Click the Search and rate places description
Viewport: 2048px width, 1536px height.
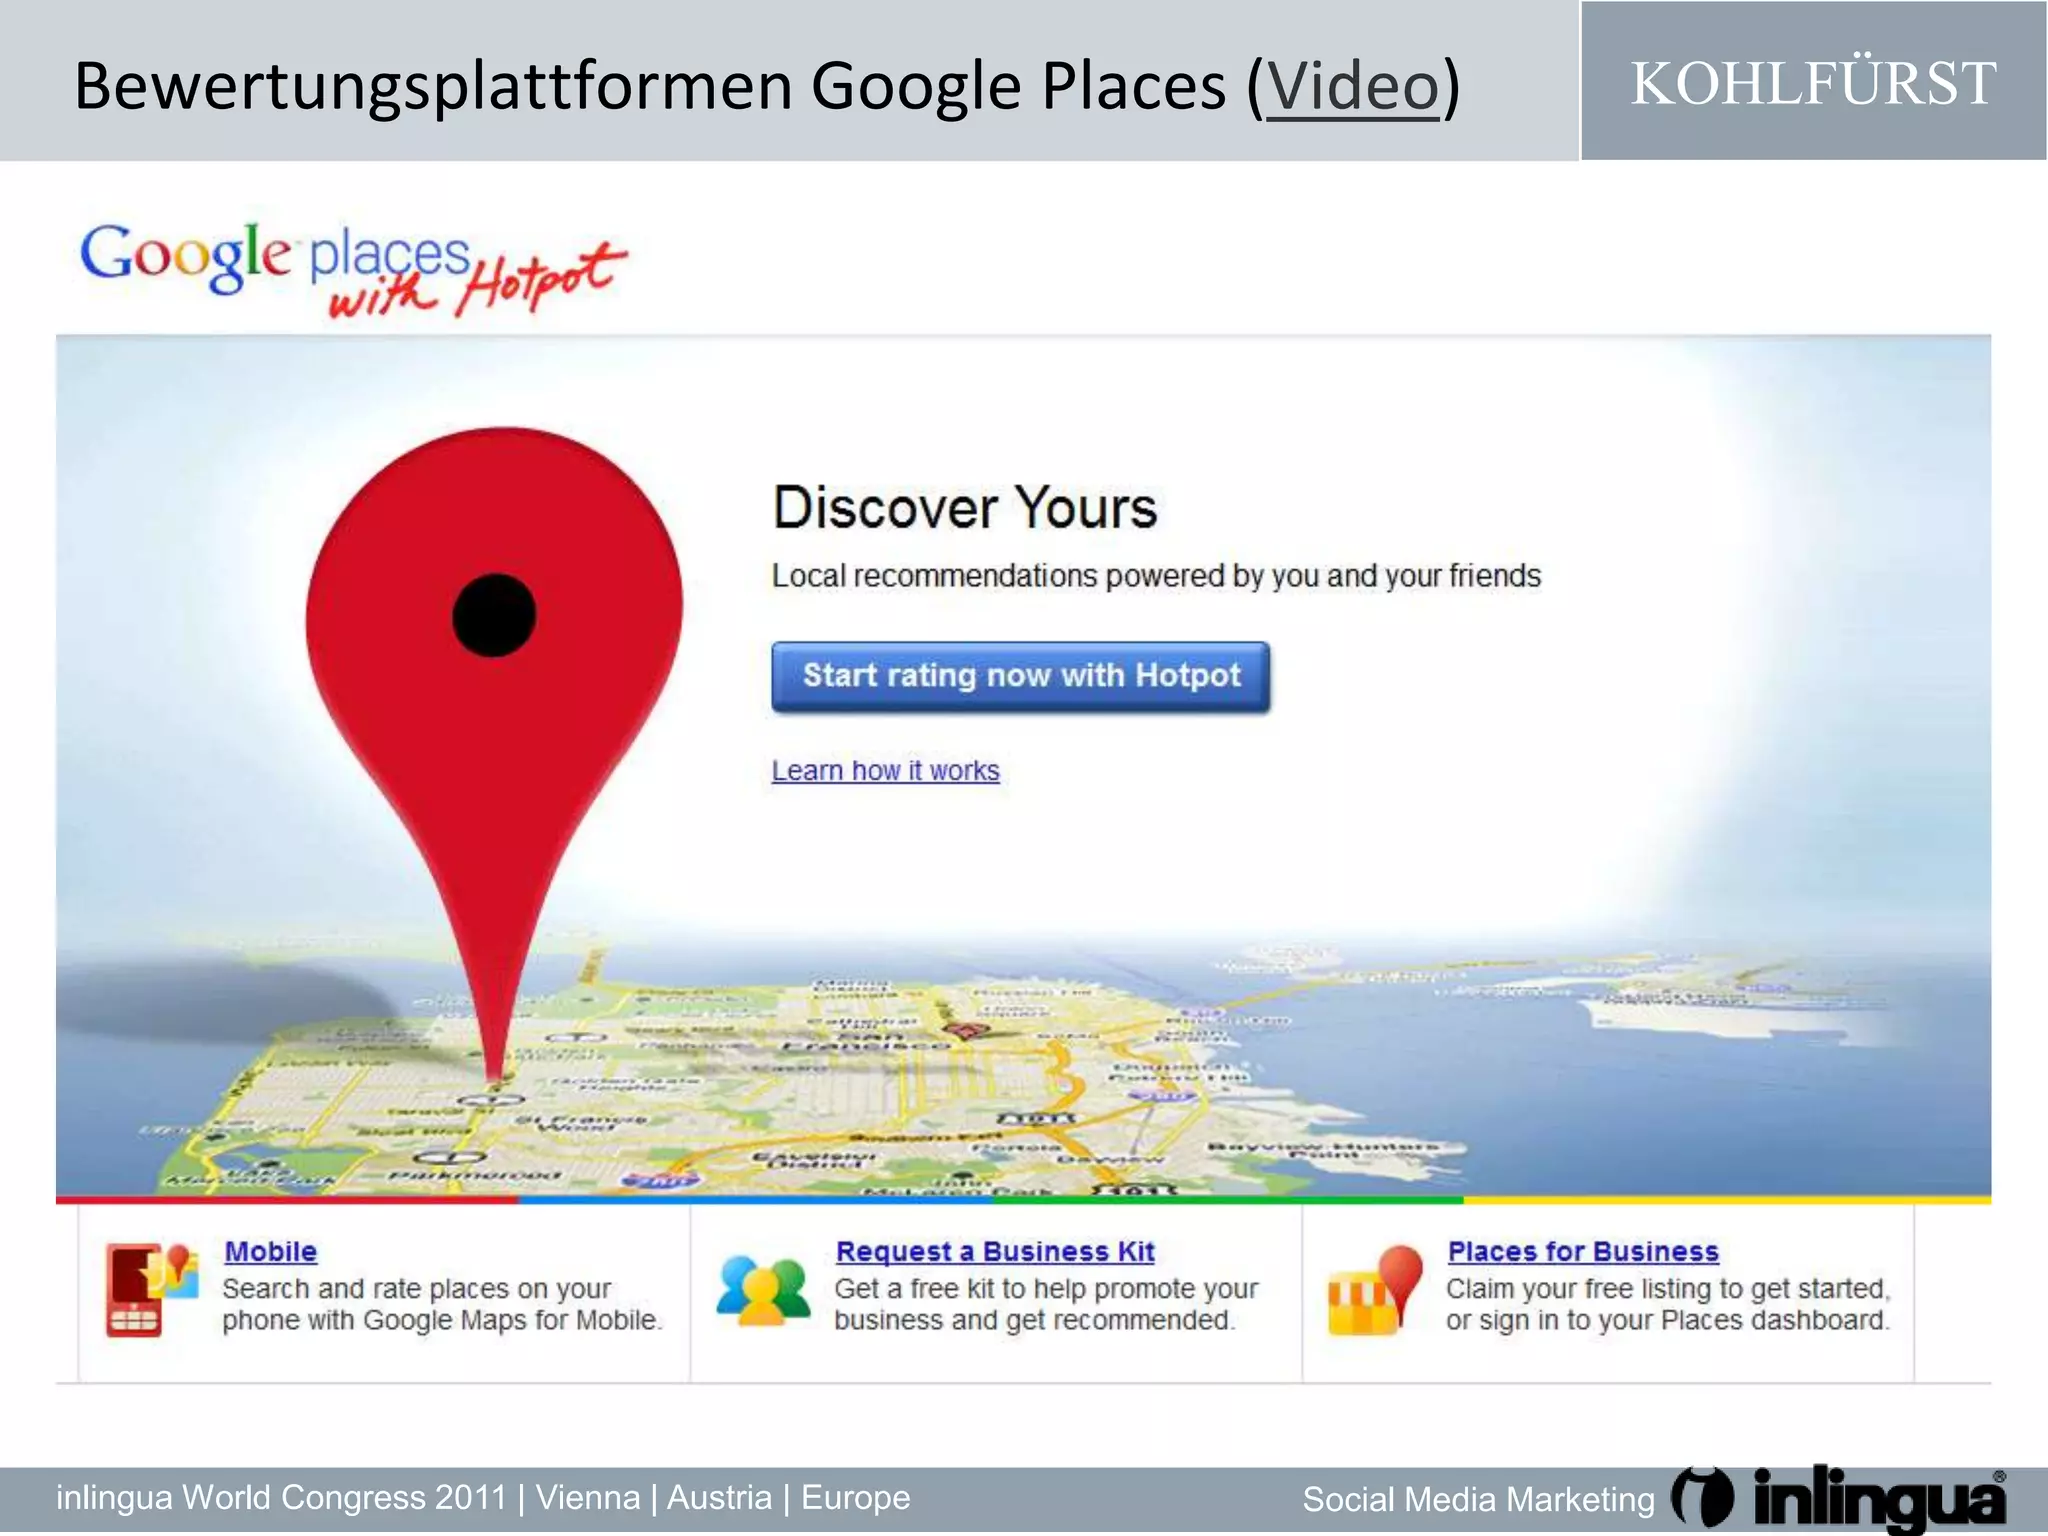pos(442,1304)
